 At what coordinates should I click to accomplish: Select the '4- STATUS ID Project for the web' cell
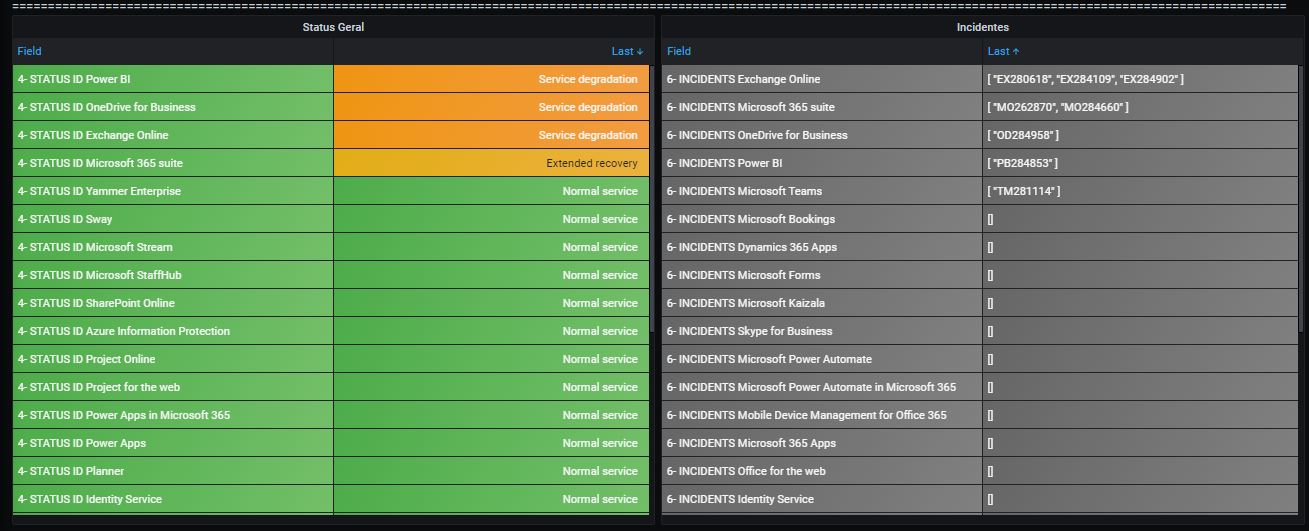(x=173, y=387)
